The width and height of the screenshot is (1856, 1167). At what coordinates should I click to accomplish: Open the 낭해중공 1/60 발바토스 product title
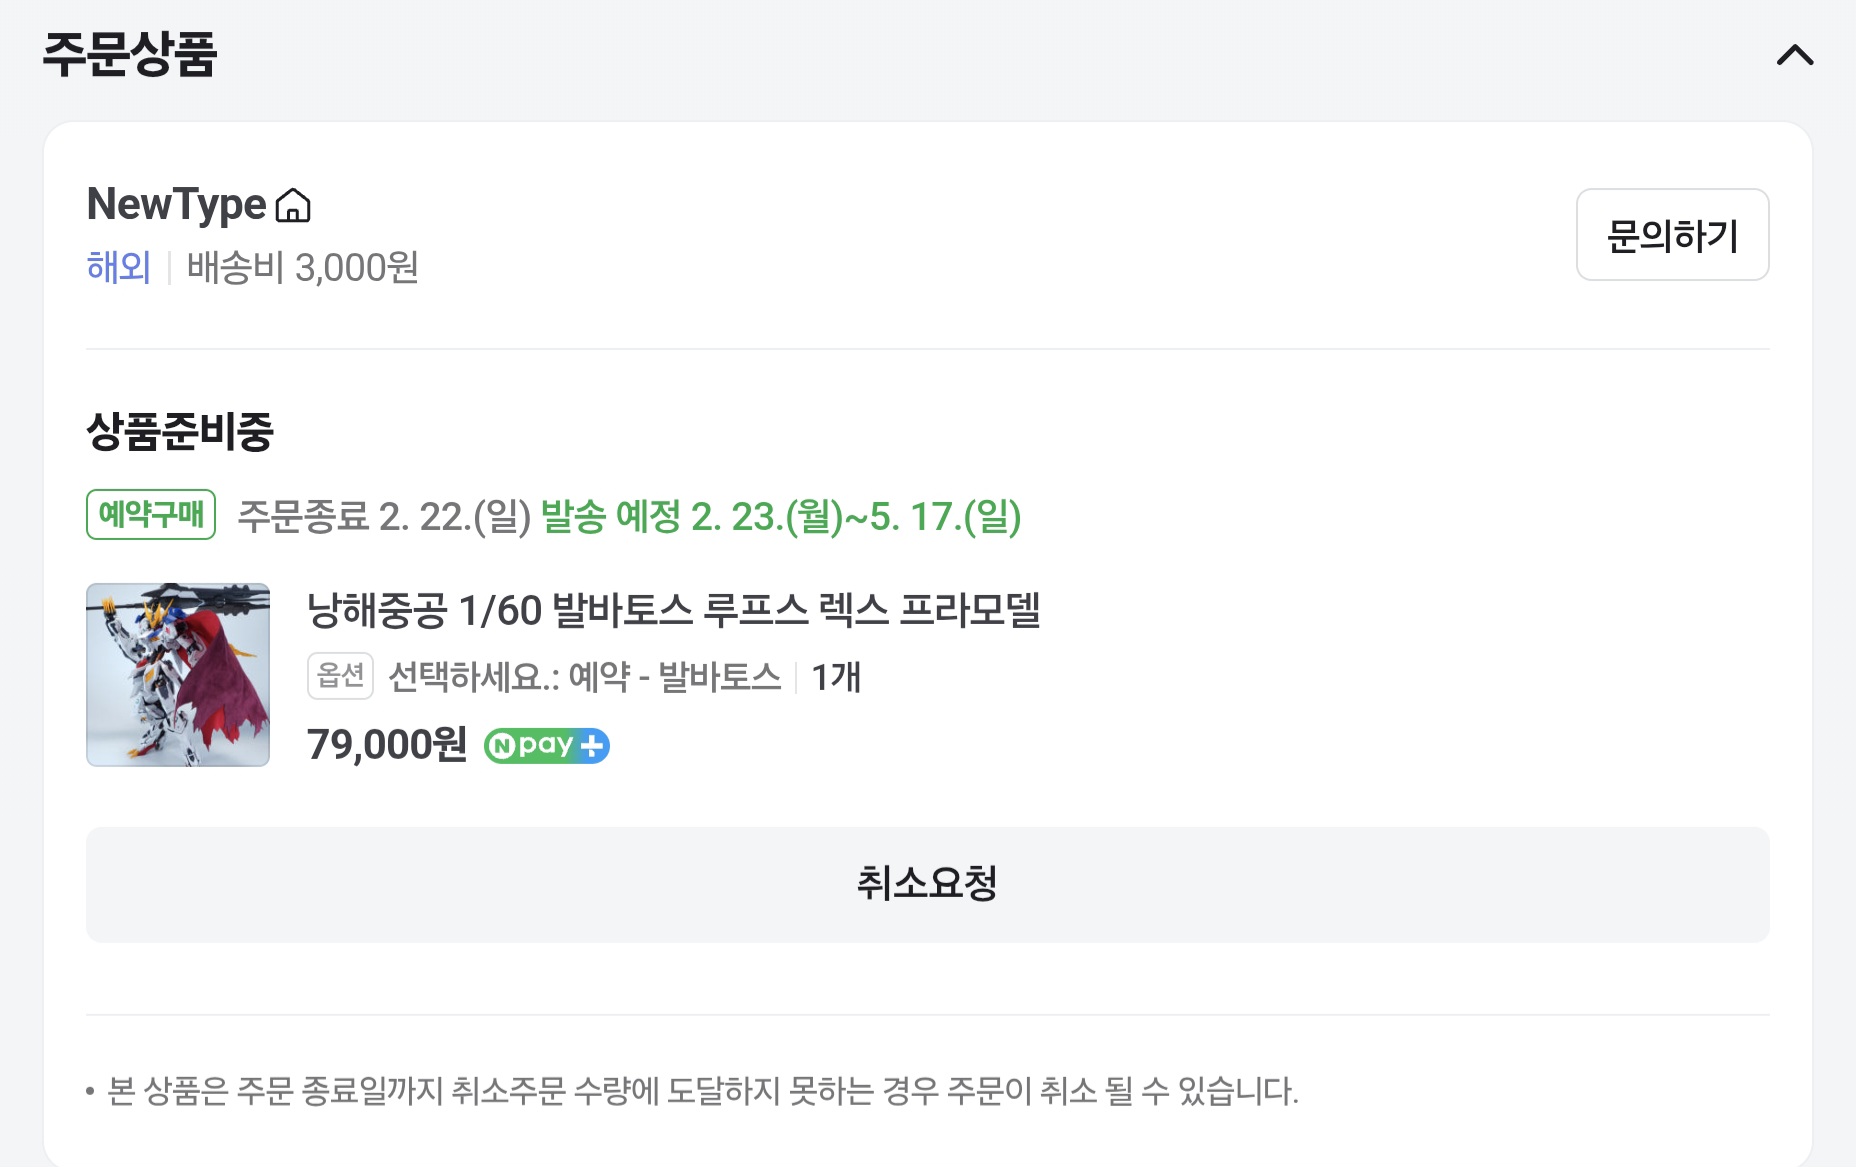[x=673, y=610]
